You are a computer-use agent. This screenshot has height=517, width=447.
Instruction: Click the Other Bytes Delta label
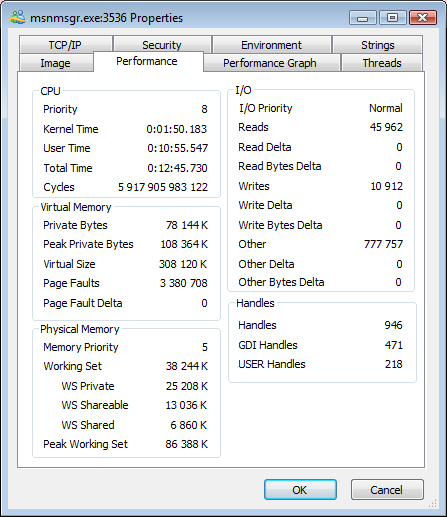(281, 282)
